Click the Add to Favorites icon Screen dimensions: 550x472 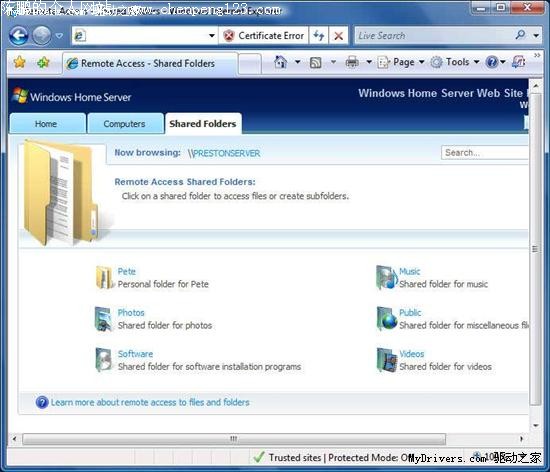point(43,63)
